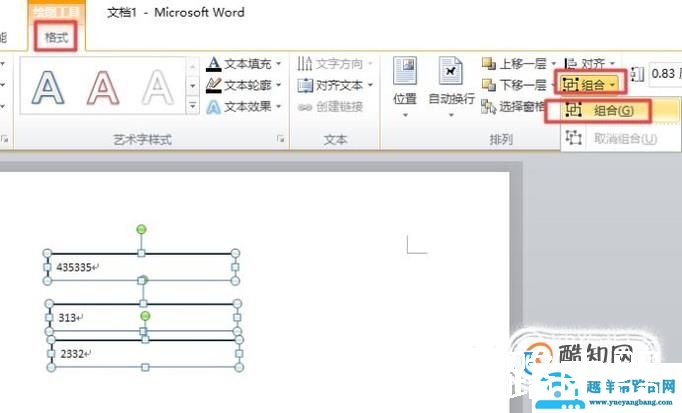
Task: Click the 自动换行 wrap text icon
Action: (x=451, y=70)
